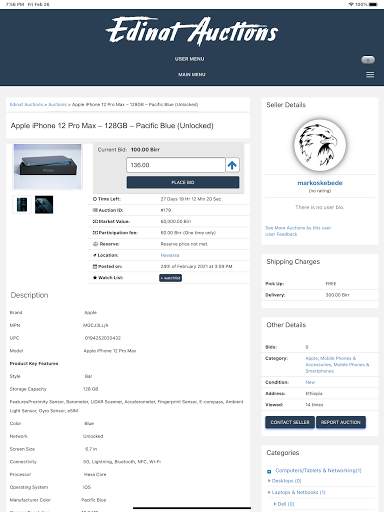See more auctions by this user
The image size is (384, 512).
(298, 228)
